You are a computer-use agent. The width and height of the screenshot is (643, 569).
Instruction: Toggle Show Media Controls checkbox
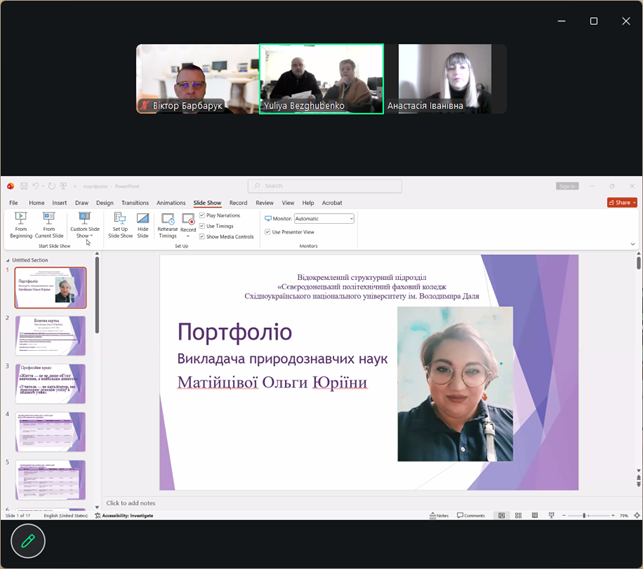point(202,237)
